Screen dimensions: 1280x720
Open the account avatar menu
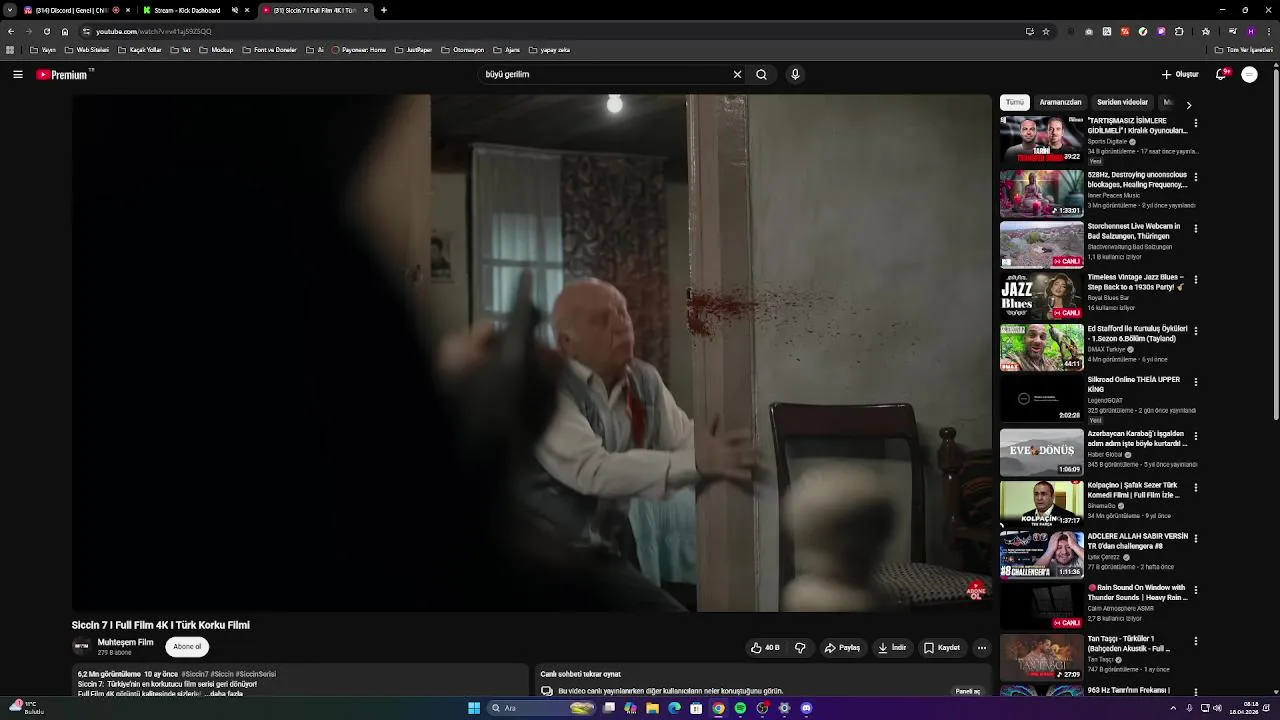pos(1249,75)
